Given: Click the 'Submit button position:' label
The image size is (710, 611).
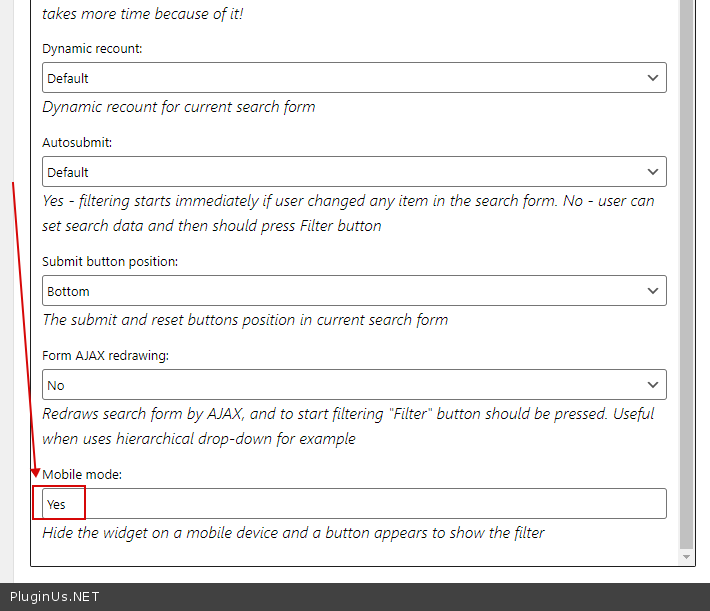Looking at the screenshot, I should pyautogui.click(x=110, y=261).
